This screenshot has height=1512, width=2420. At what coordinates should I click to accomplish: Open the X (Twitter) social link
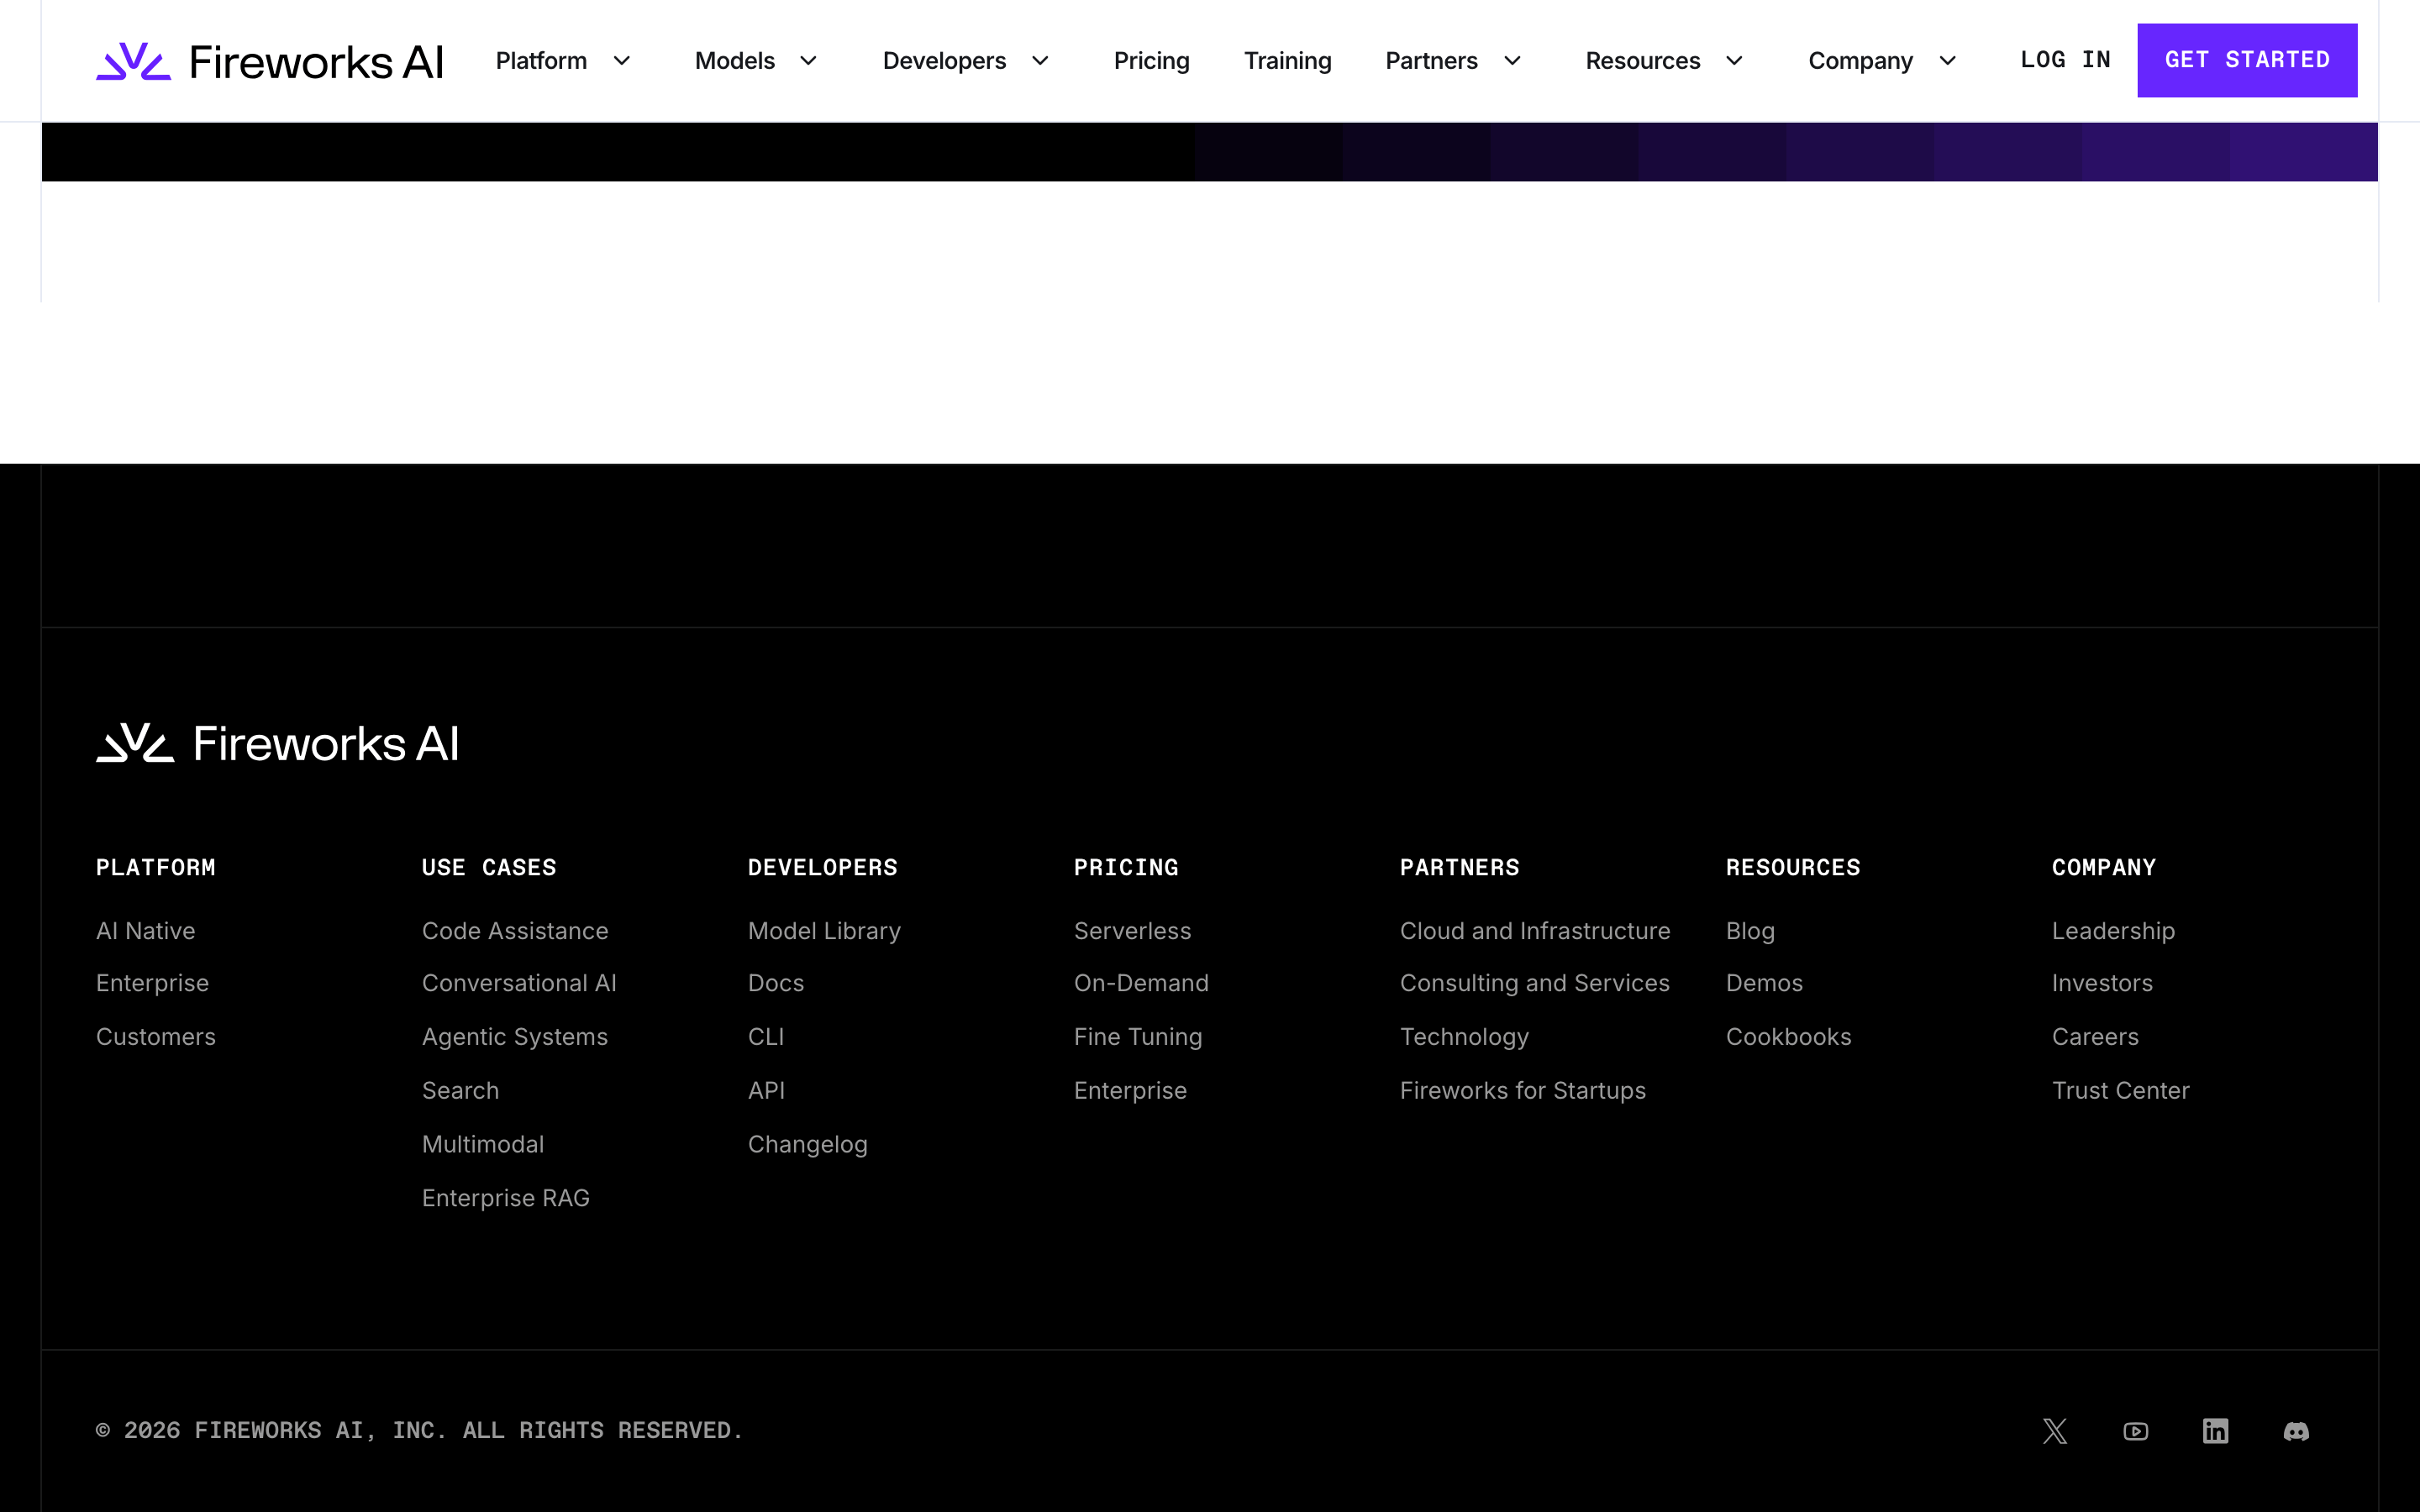click(2055, 1431)
